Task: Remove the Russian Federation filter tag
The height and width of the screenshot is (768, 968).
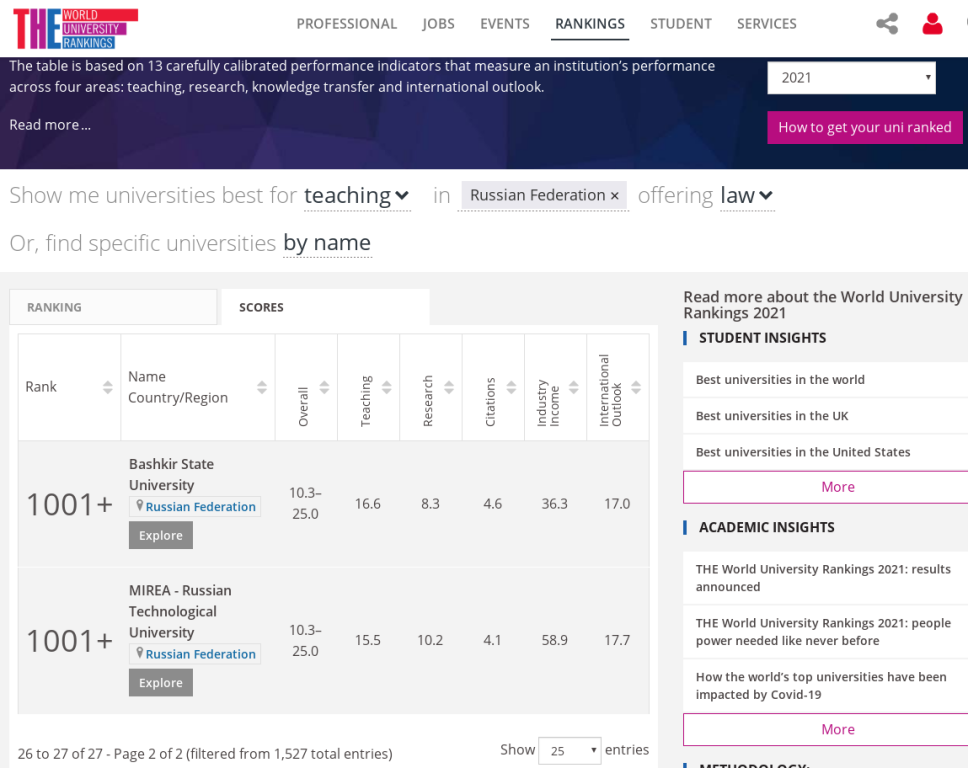Action: click(x=615, y=196)
